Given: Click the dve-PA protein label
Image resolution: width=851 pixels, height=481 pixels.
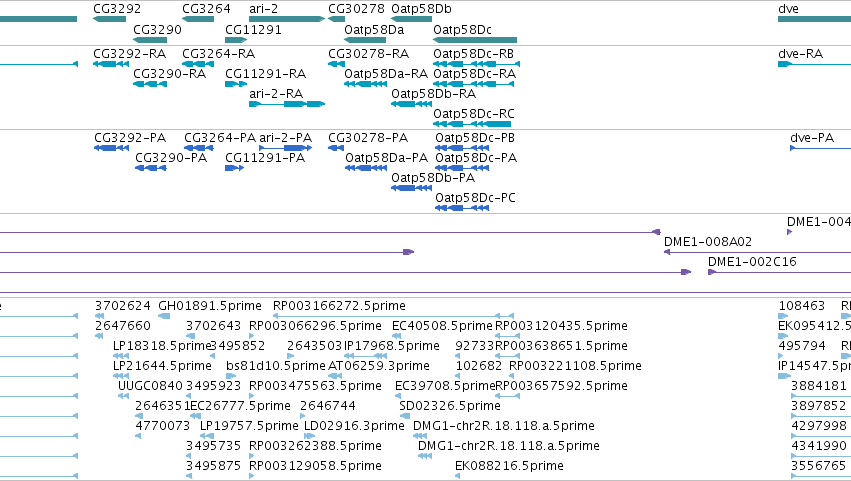Looking at the screenshot, I should 812,138.
